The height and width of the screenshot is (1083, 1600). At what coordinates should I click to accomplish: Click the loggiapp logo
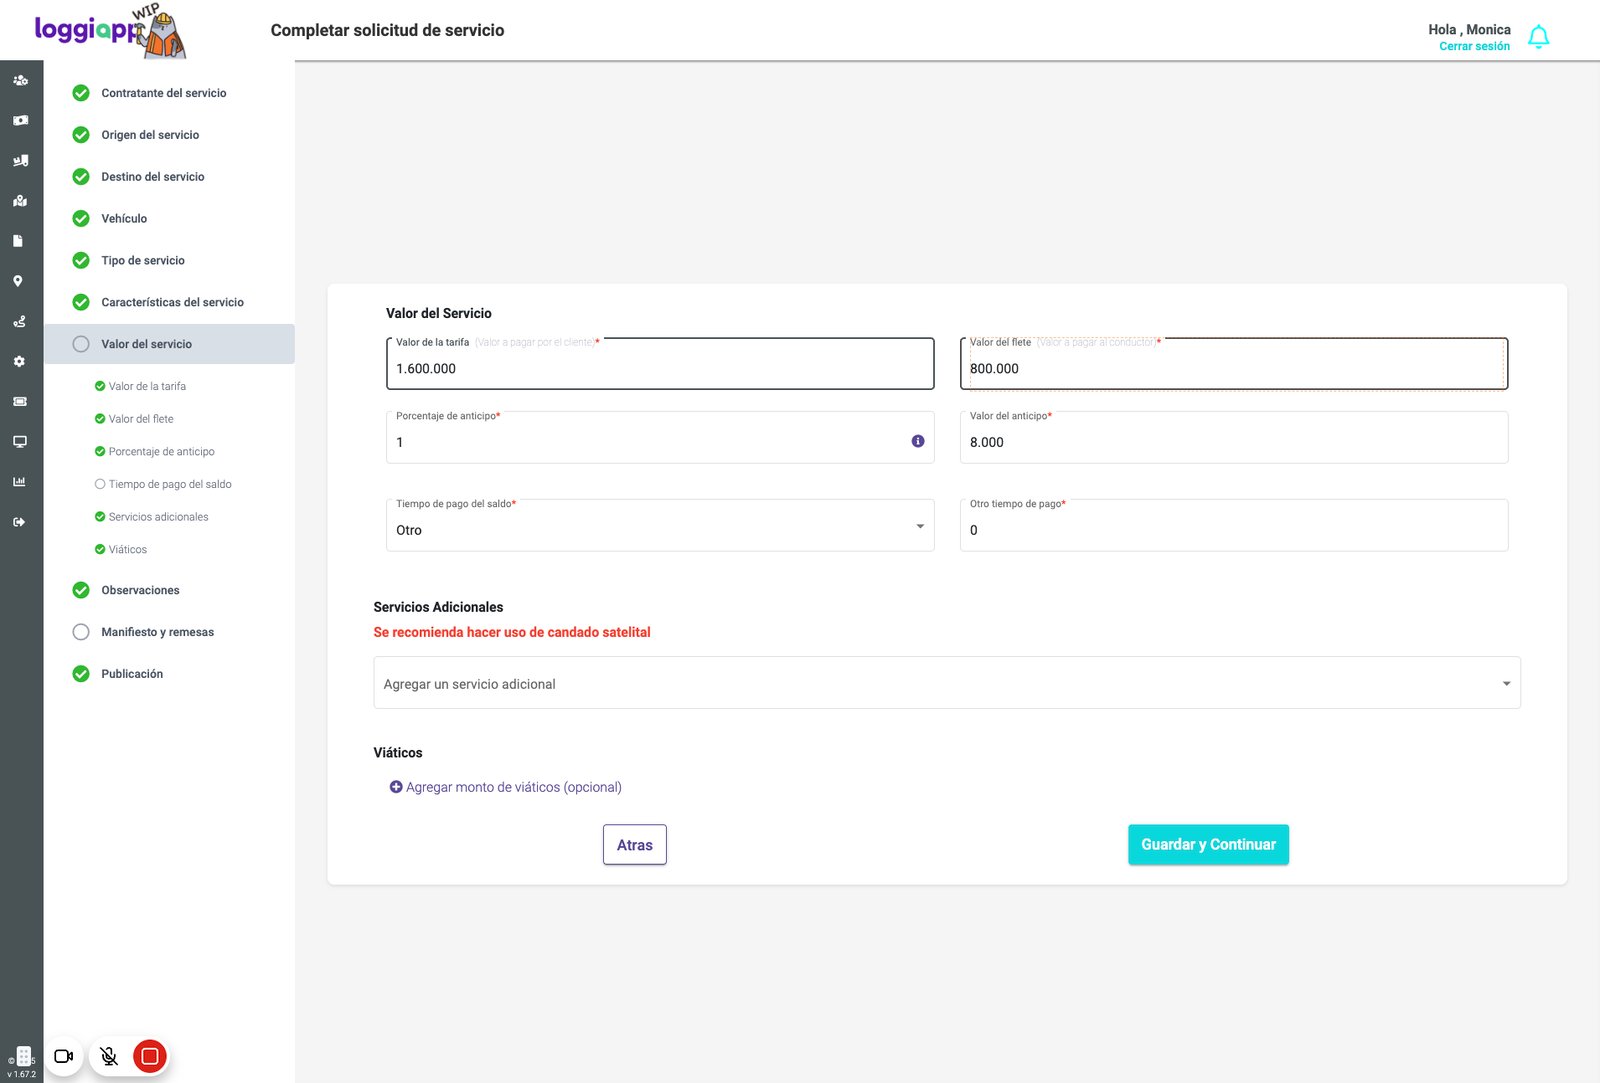coord(110,31)
